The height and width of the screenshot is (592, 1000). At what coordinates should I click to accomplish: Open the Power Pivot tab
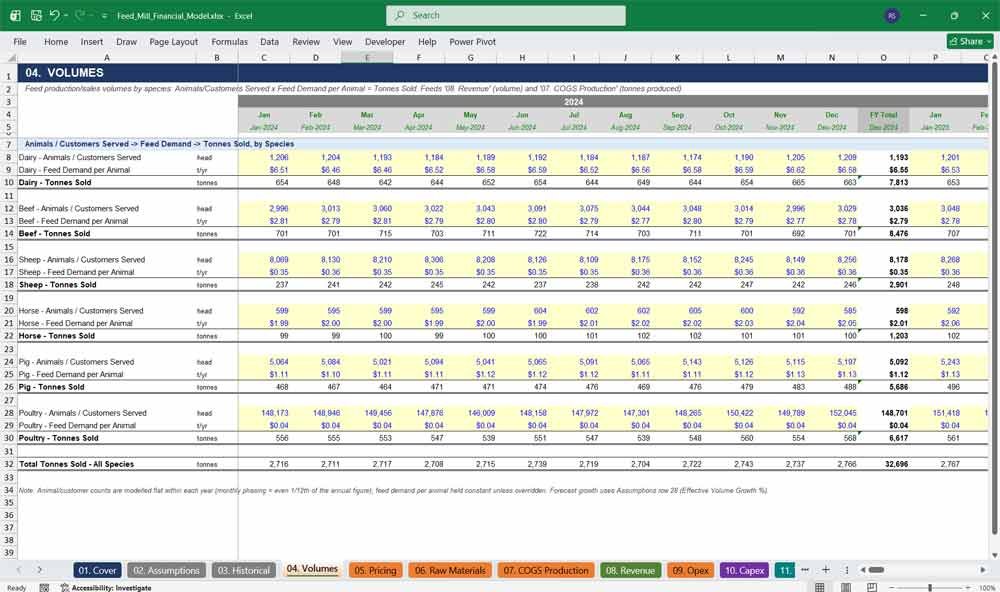[x=472, y=41]
